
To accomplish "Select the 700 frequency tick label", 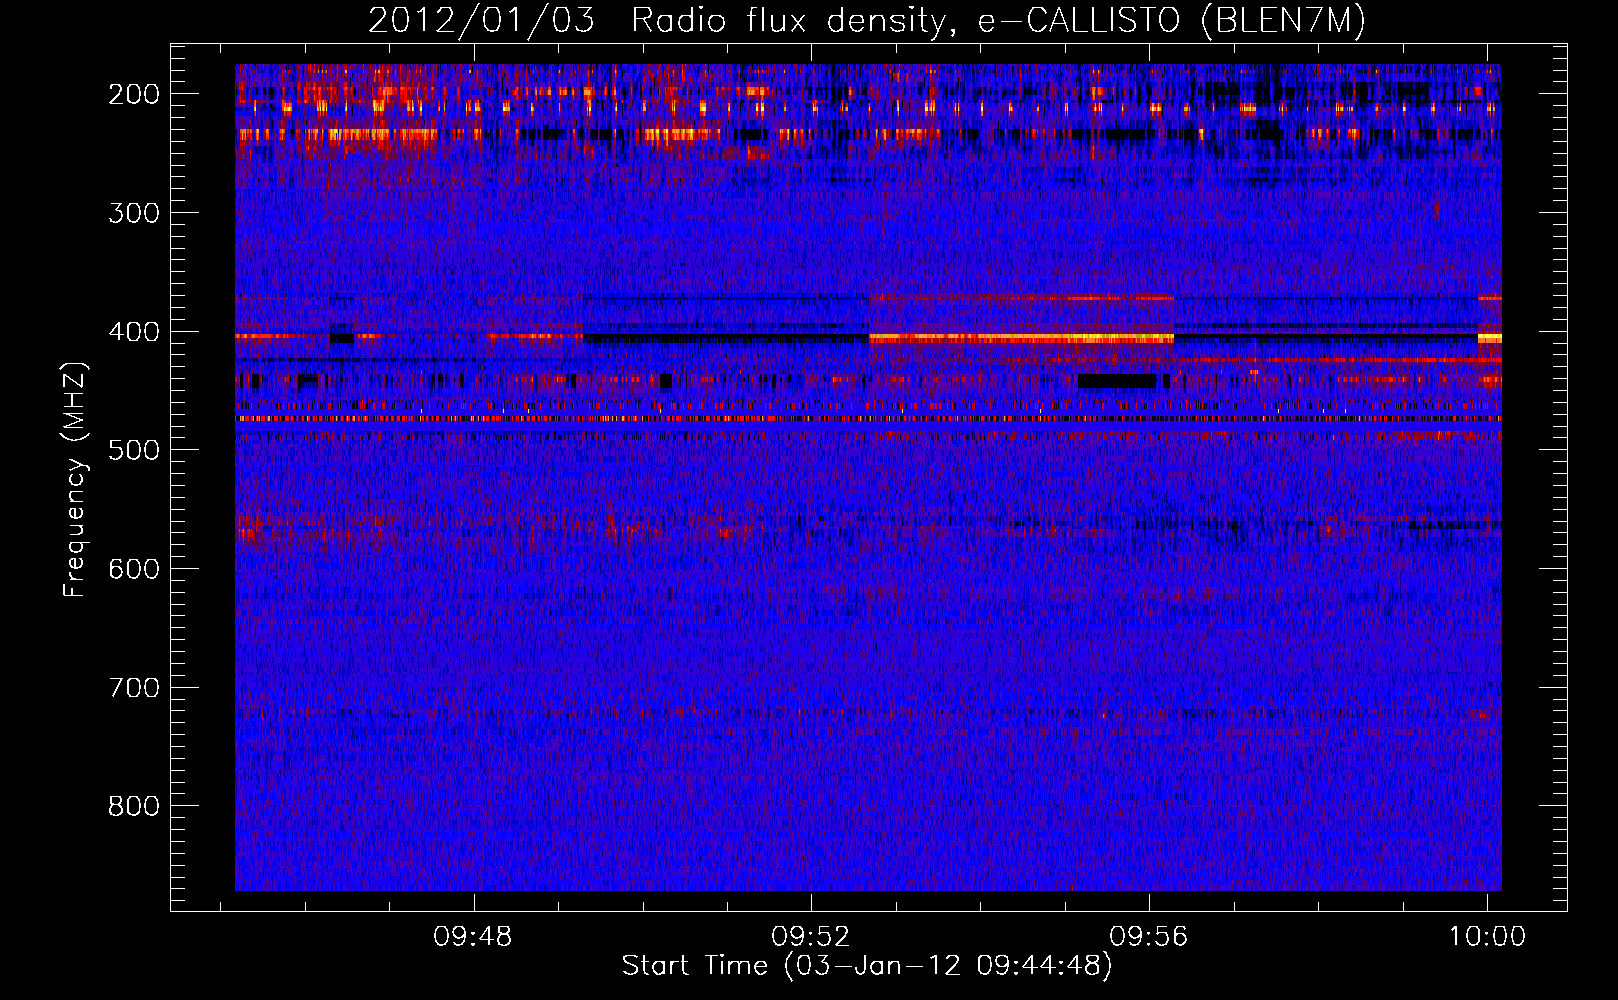I will click(x=134, y=688).
